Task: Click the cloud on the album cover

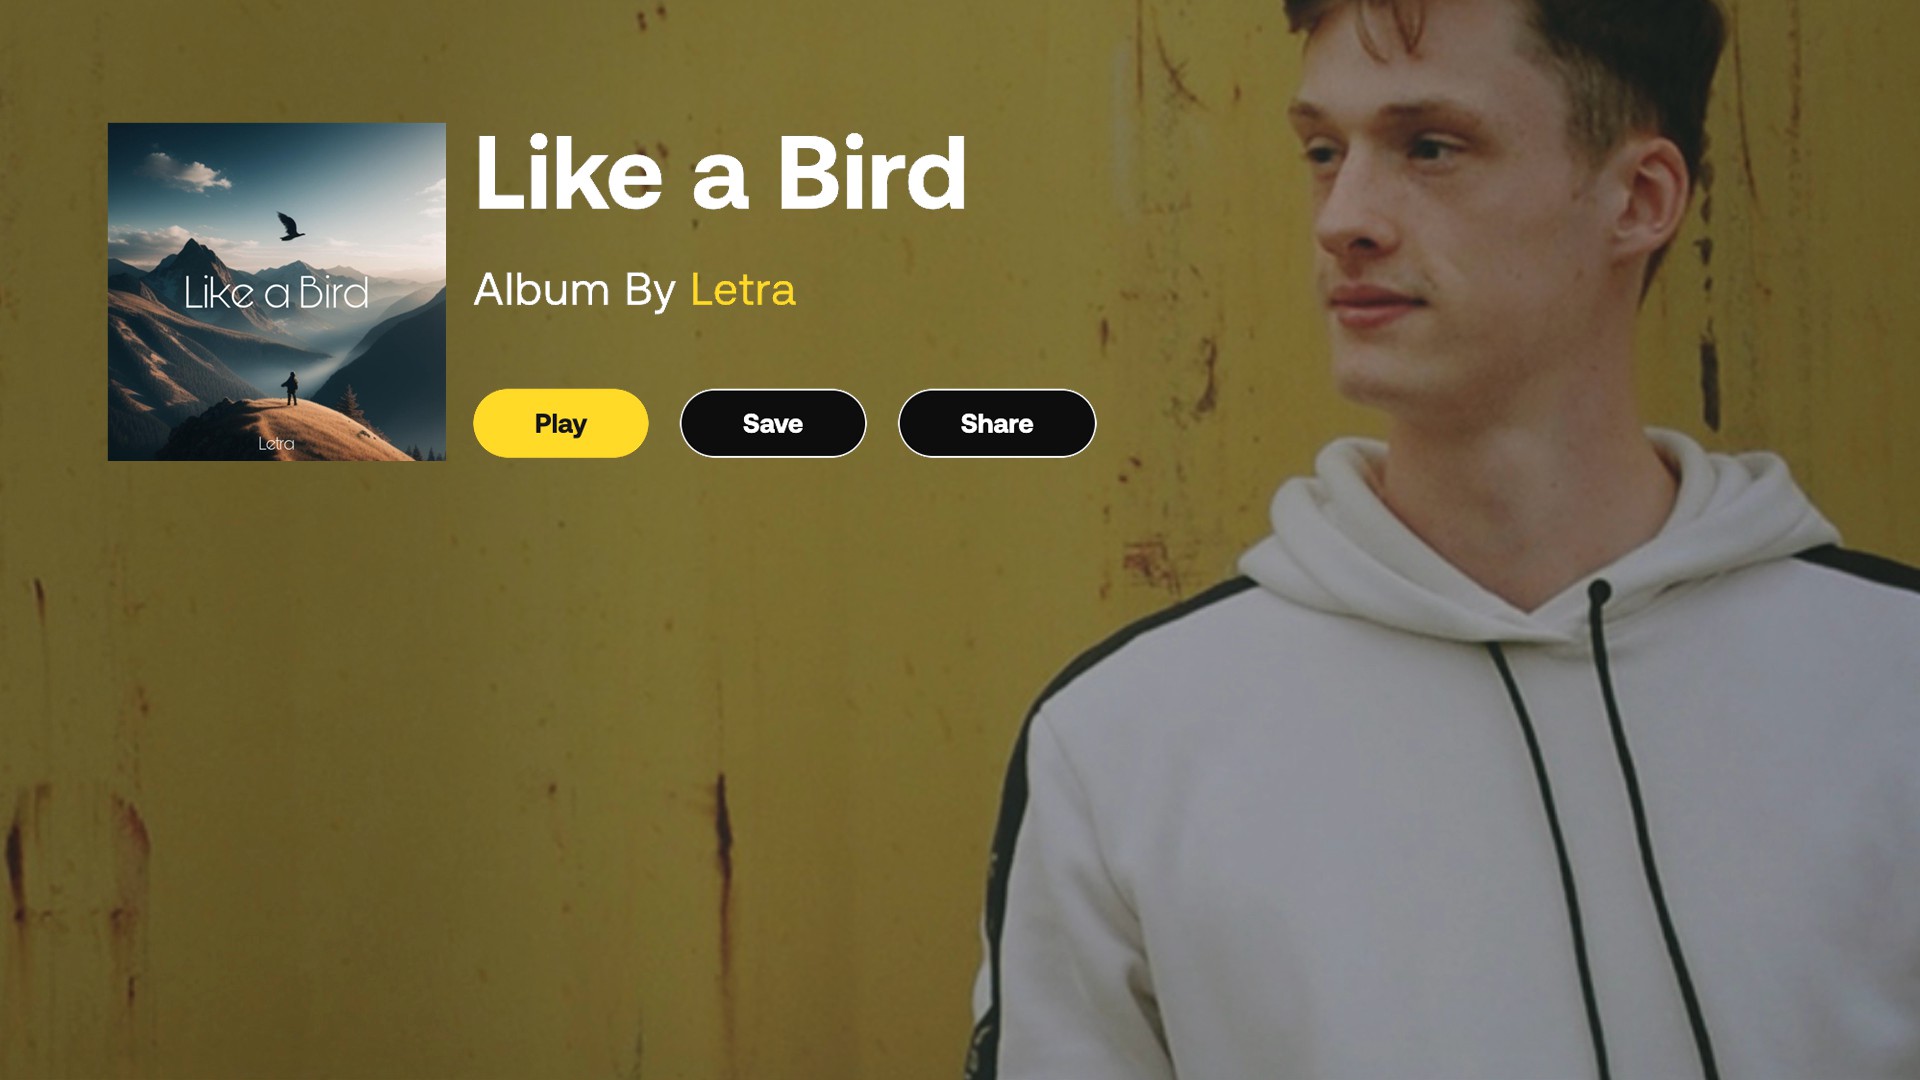Action: (188, 174)
